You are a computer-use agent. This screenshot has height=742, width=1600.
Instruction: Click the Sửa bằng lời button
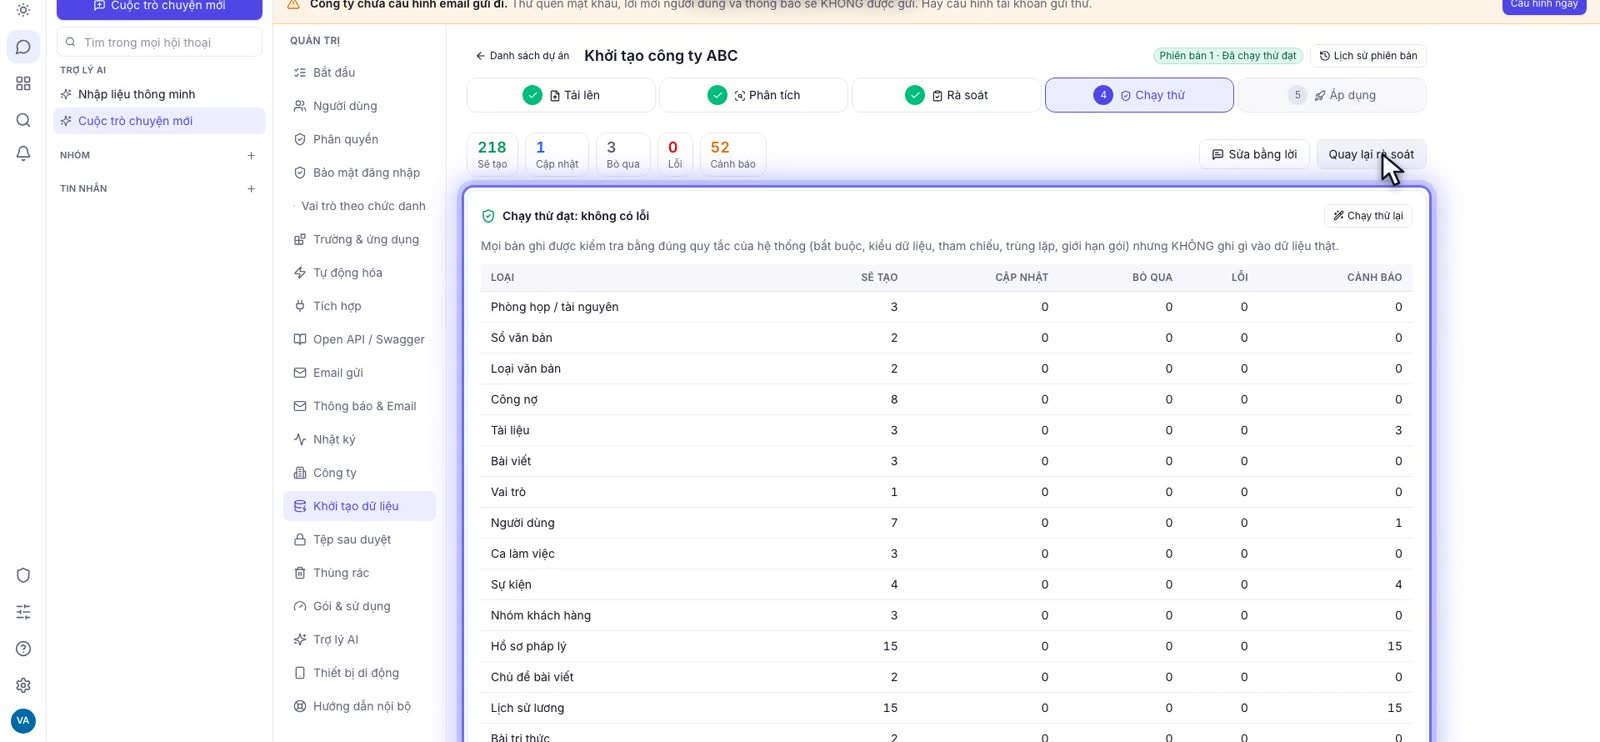[1254, 154]
